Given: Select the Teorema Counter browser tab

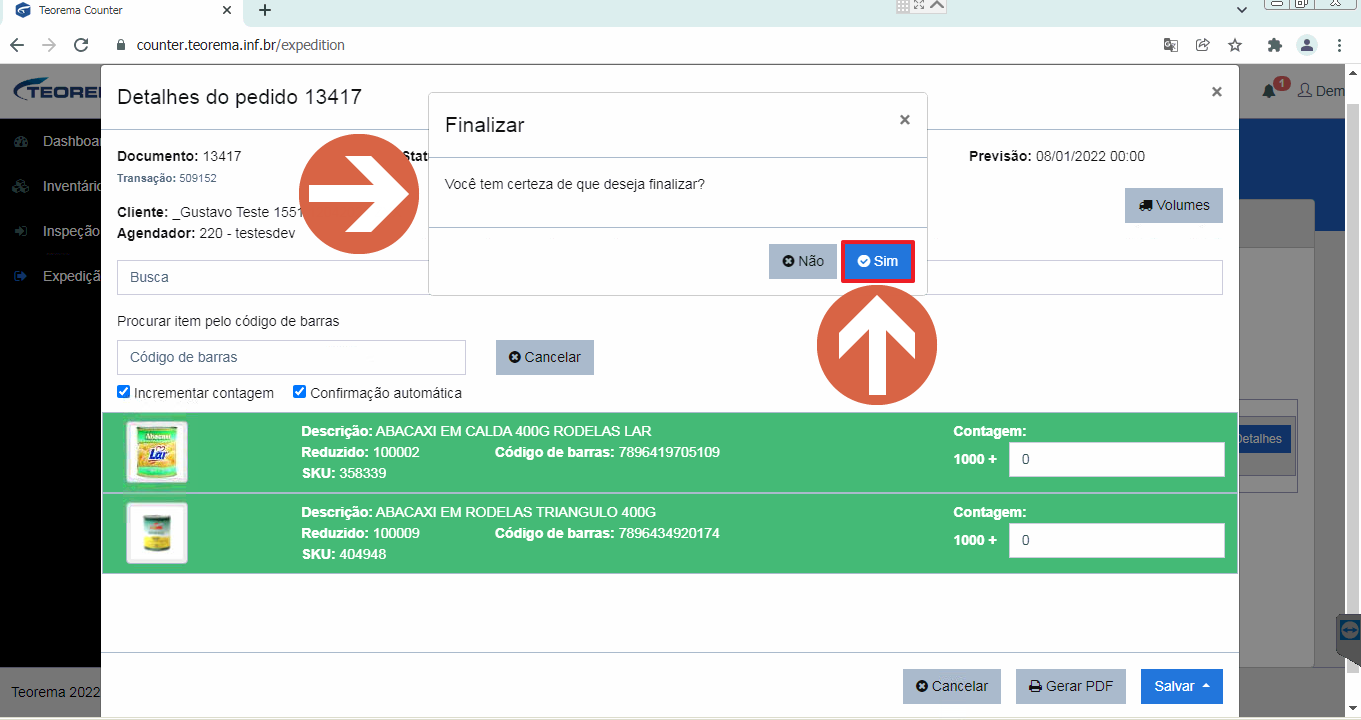Looking at the screenshot, I should (122, 11).
